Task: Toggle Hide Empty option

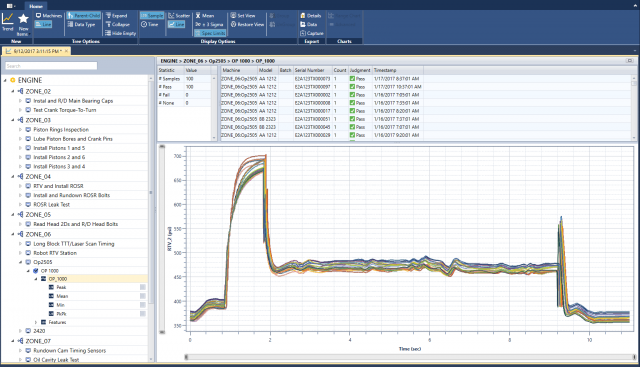Action: click(120, 33)
